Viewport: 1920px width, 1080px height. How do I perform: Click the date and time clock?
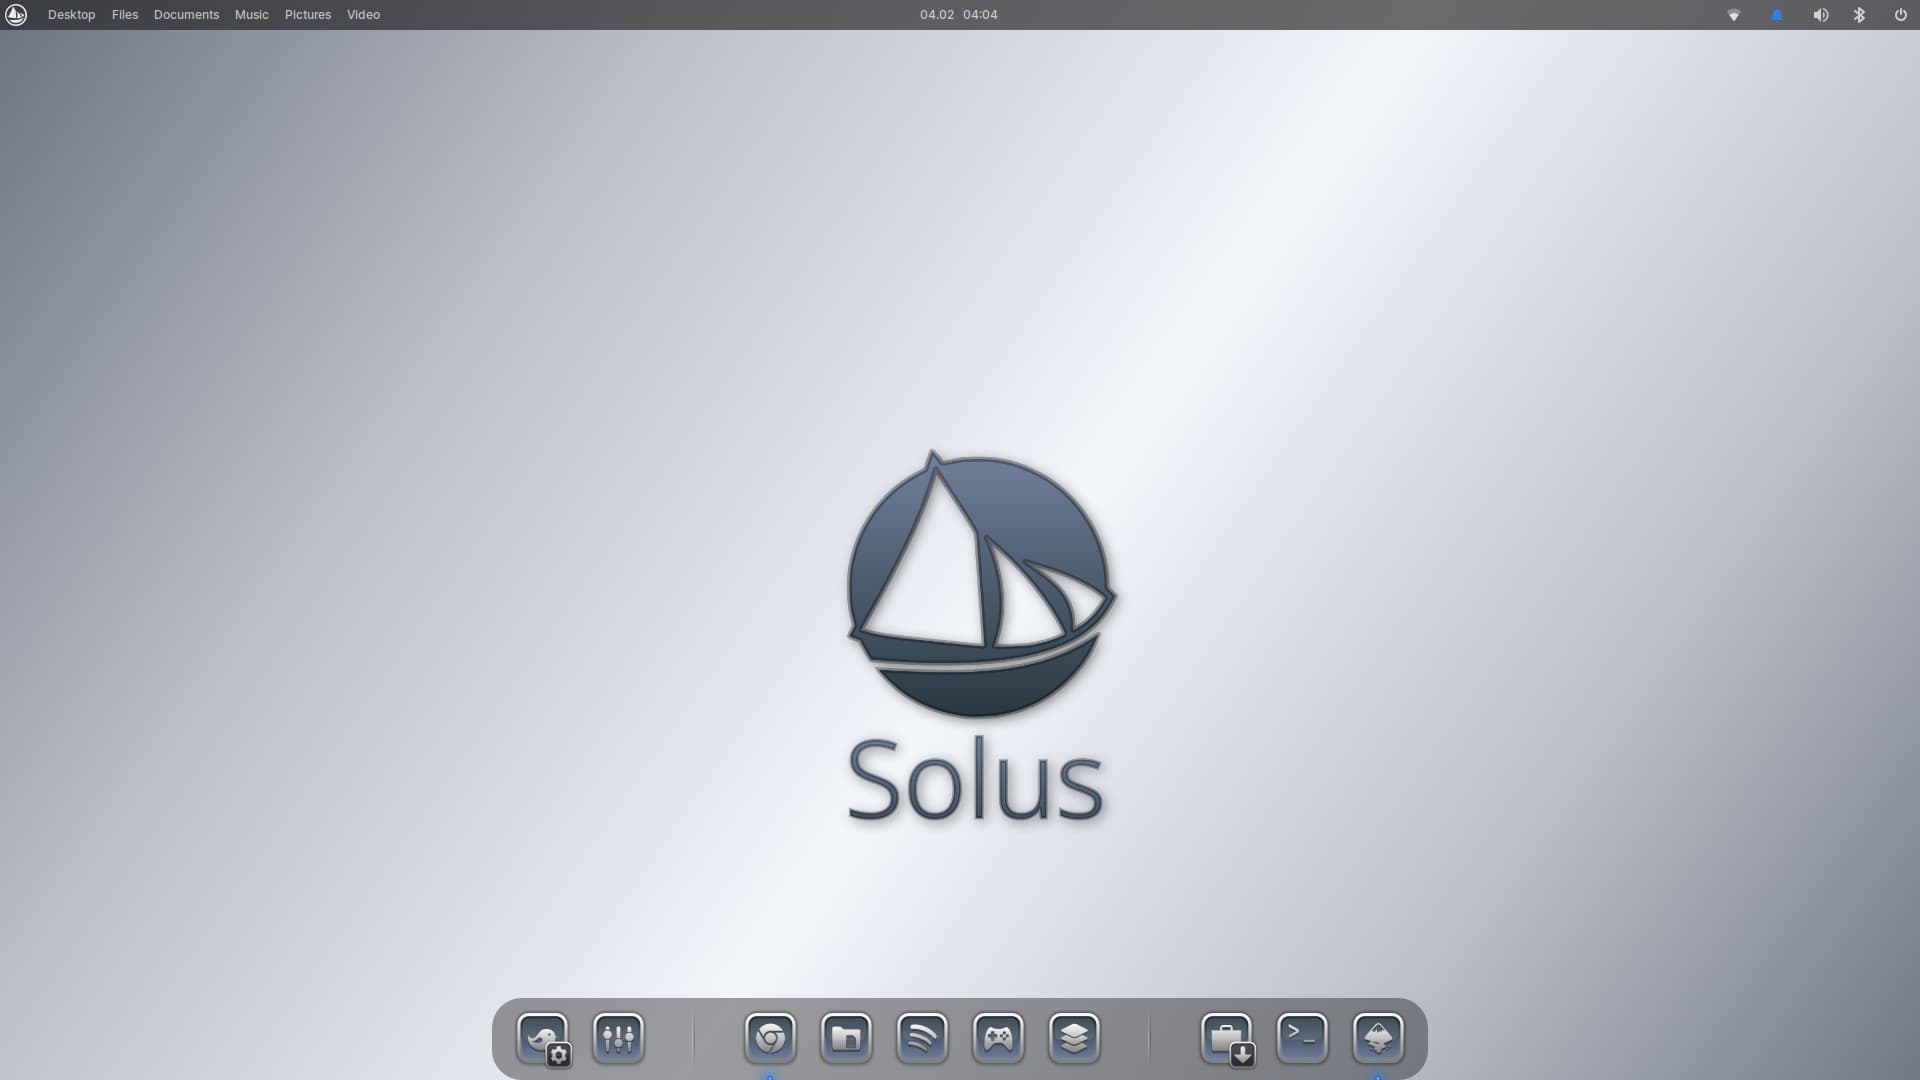(958, 15)
